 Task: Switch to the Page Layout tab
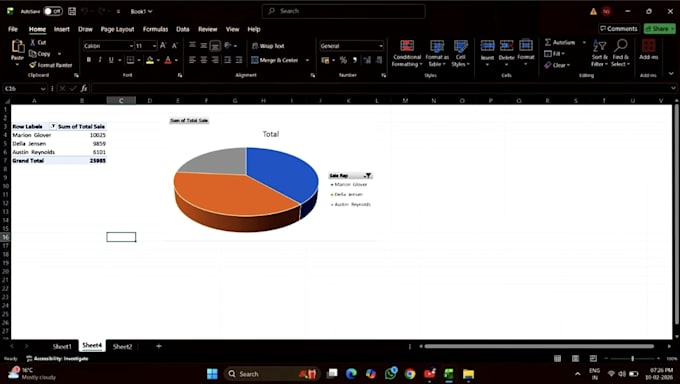click(x=117, y=29)
